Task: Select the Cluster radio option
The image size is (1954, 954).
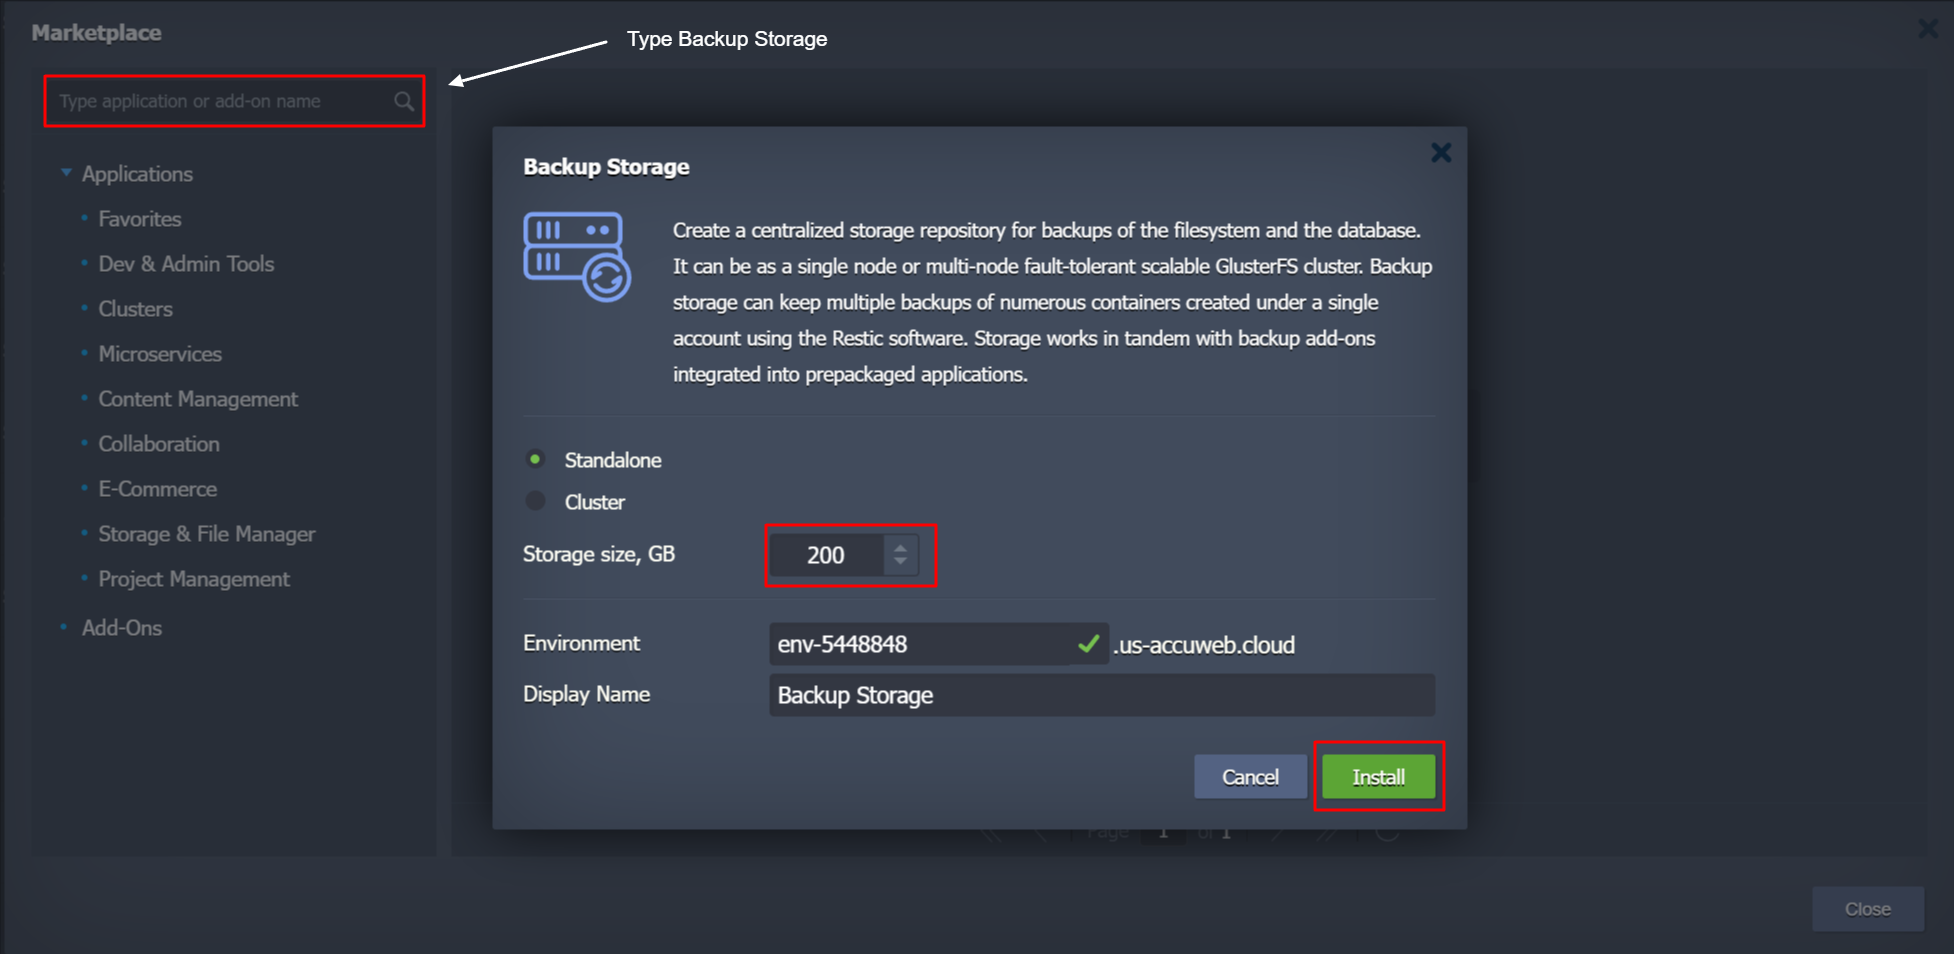Action: click(536, 501)
